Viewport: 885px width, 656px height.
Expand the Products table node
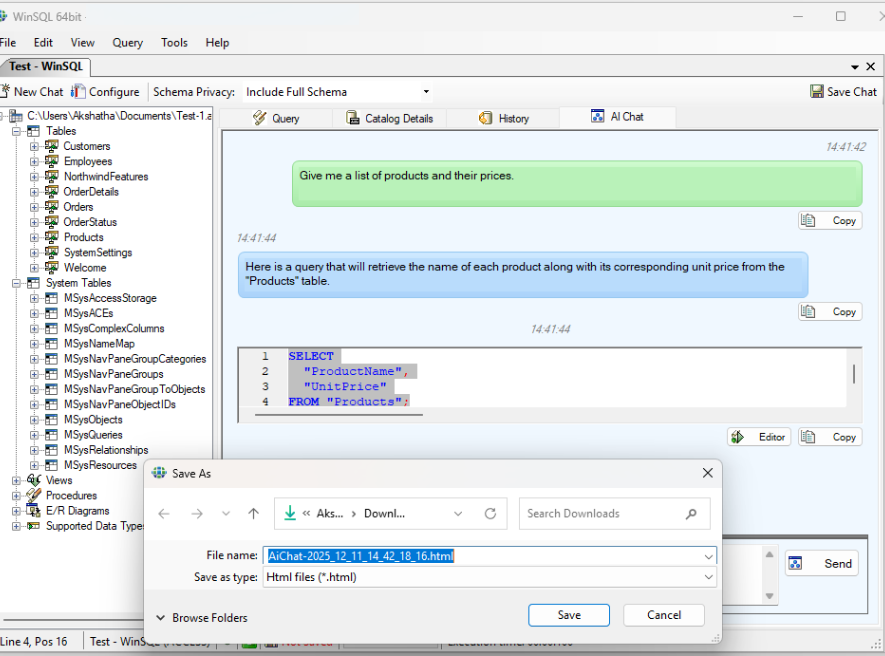[x=34, y=238]
